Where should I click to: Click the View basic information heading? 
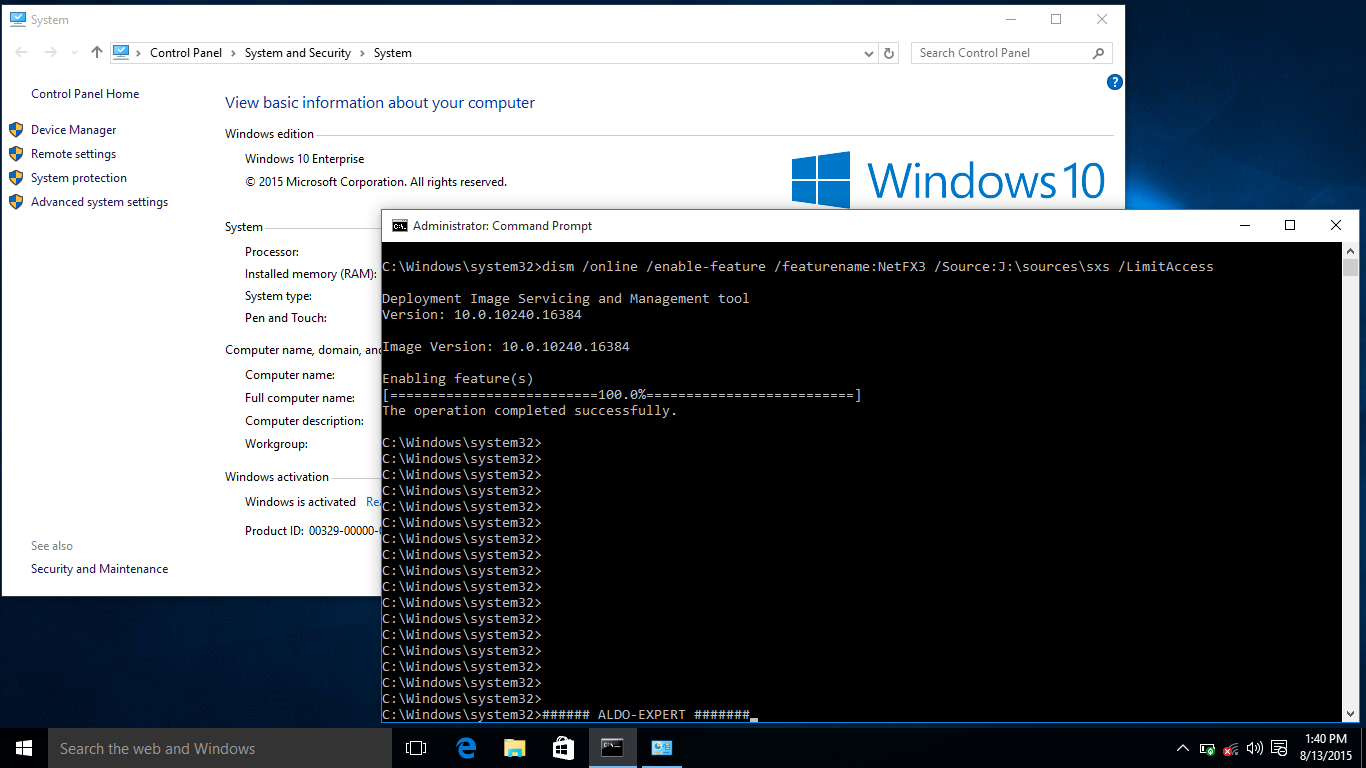point(380,103)
